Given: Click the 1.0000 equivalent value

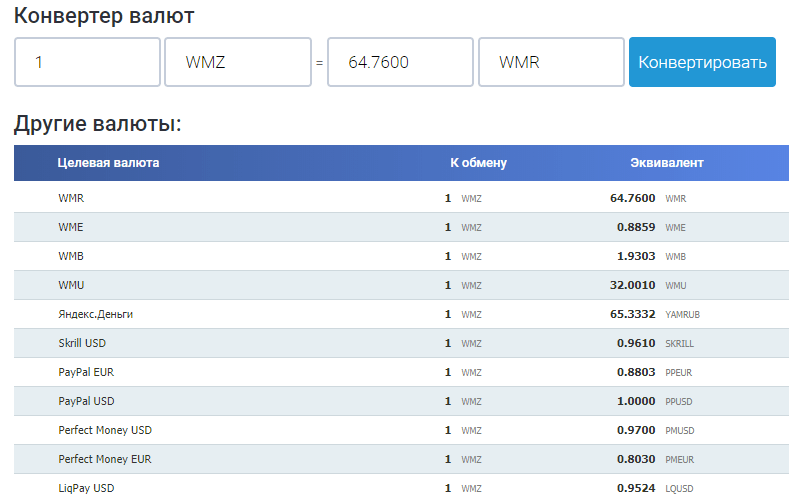Looking at the screenshot, I should [636, 401].
